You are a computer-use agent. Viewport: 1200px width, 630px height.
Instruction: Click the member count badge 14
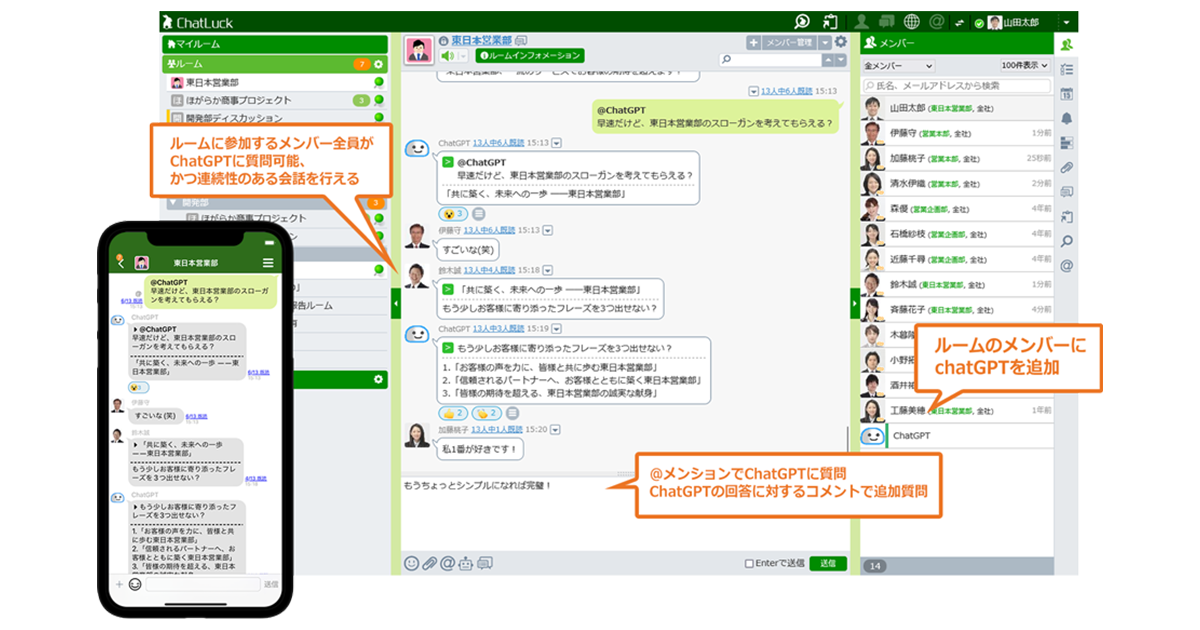pos(874,566)
